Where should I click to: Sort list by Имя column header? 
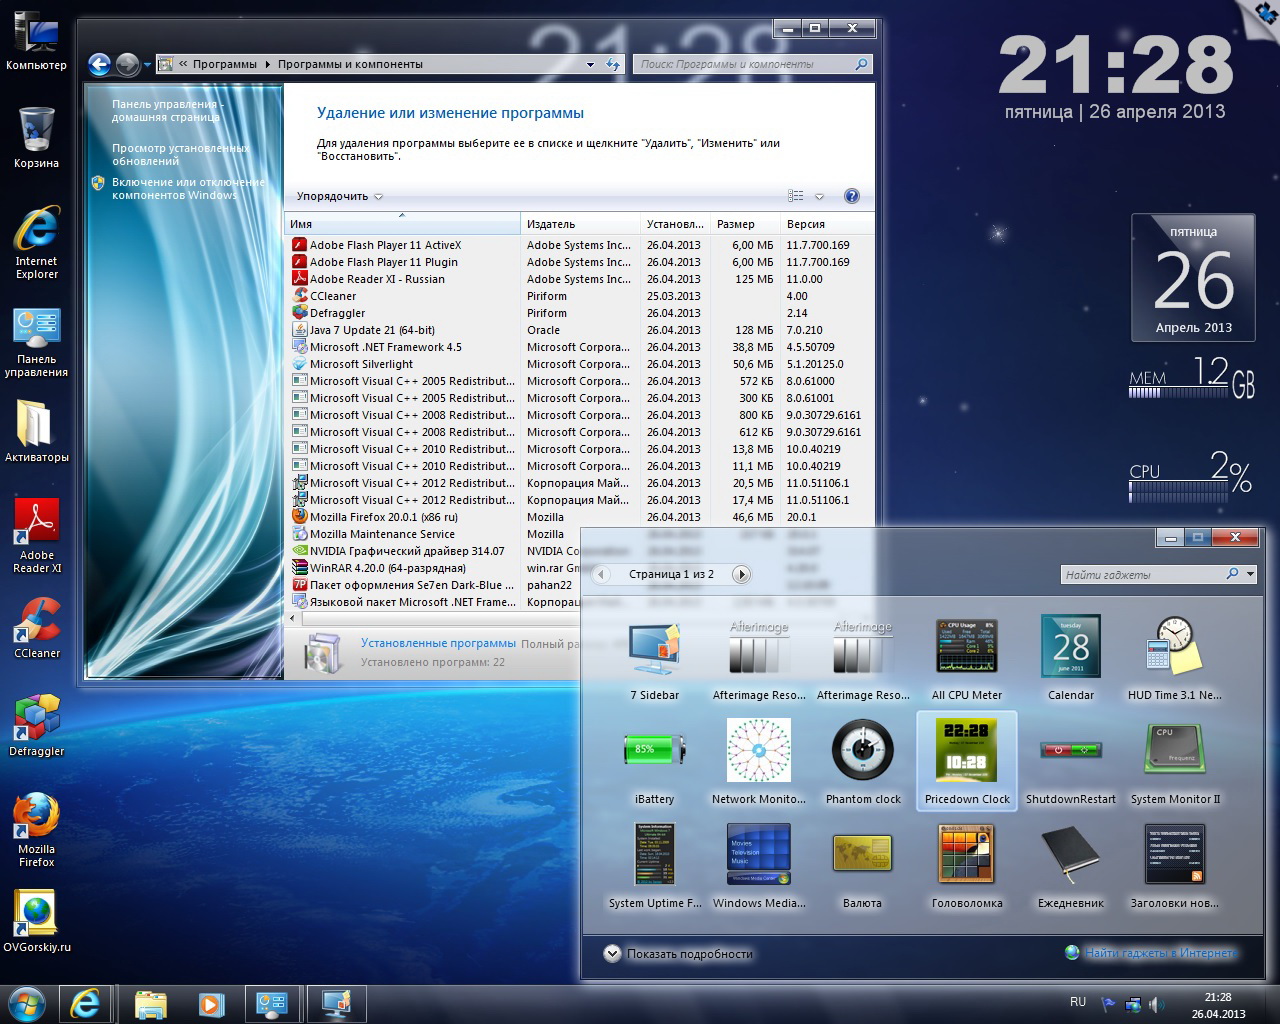pyautogui.click(x=403, y=224)
